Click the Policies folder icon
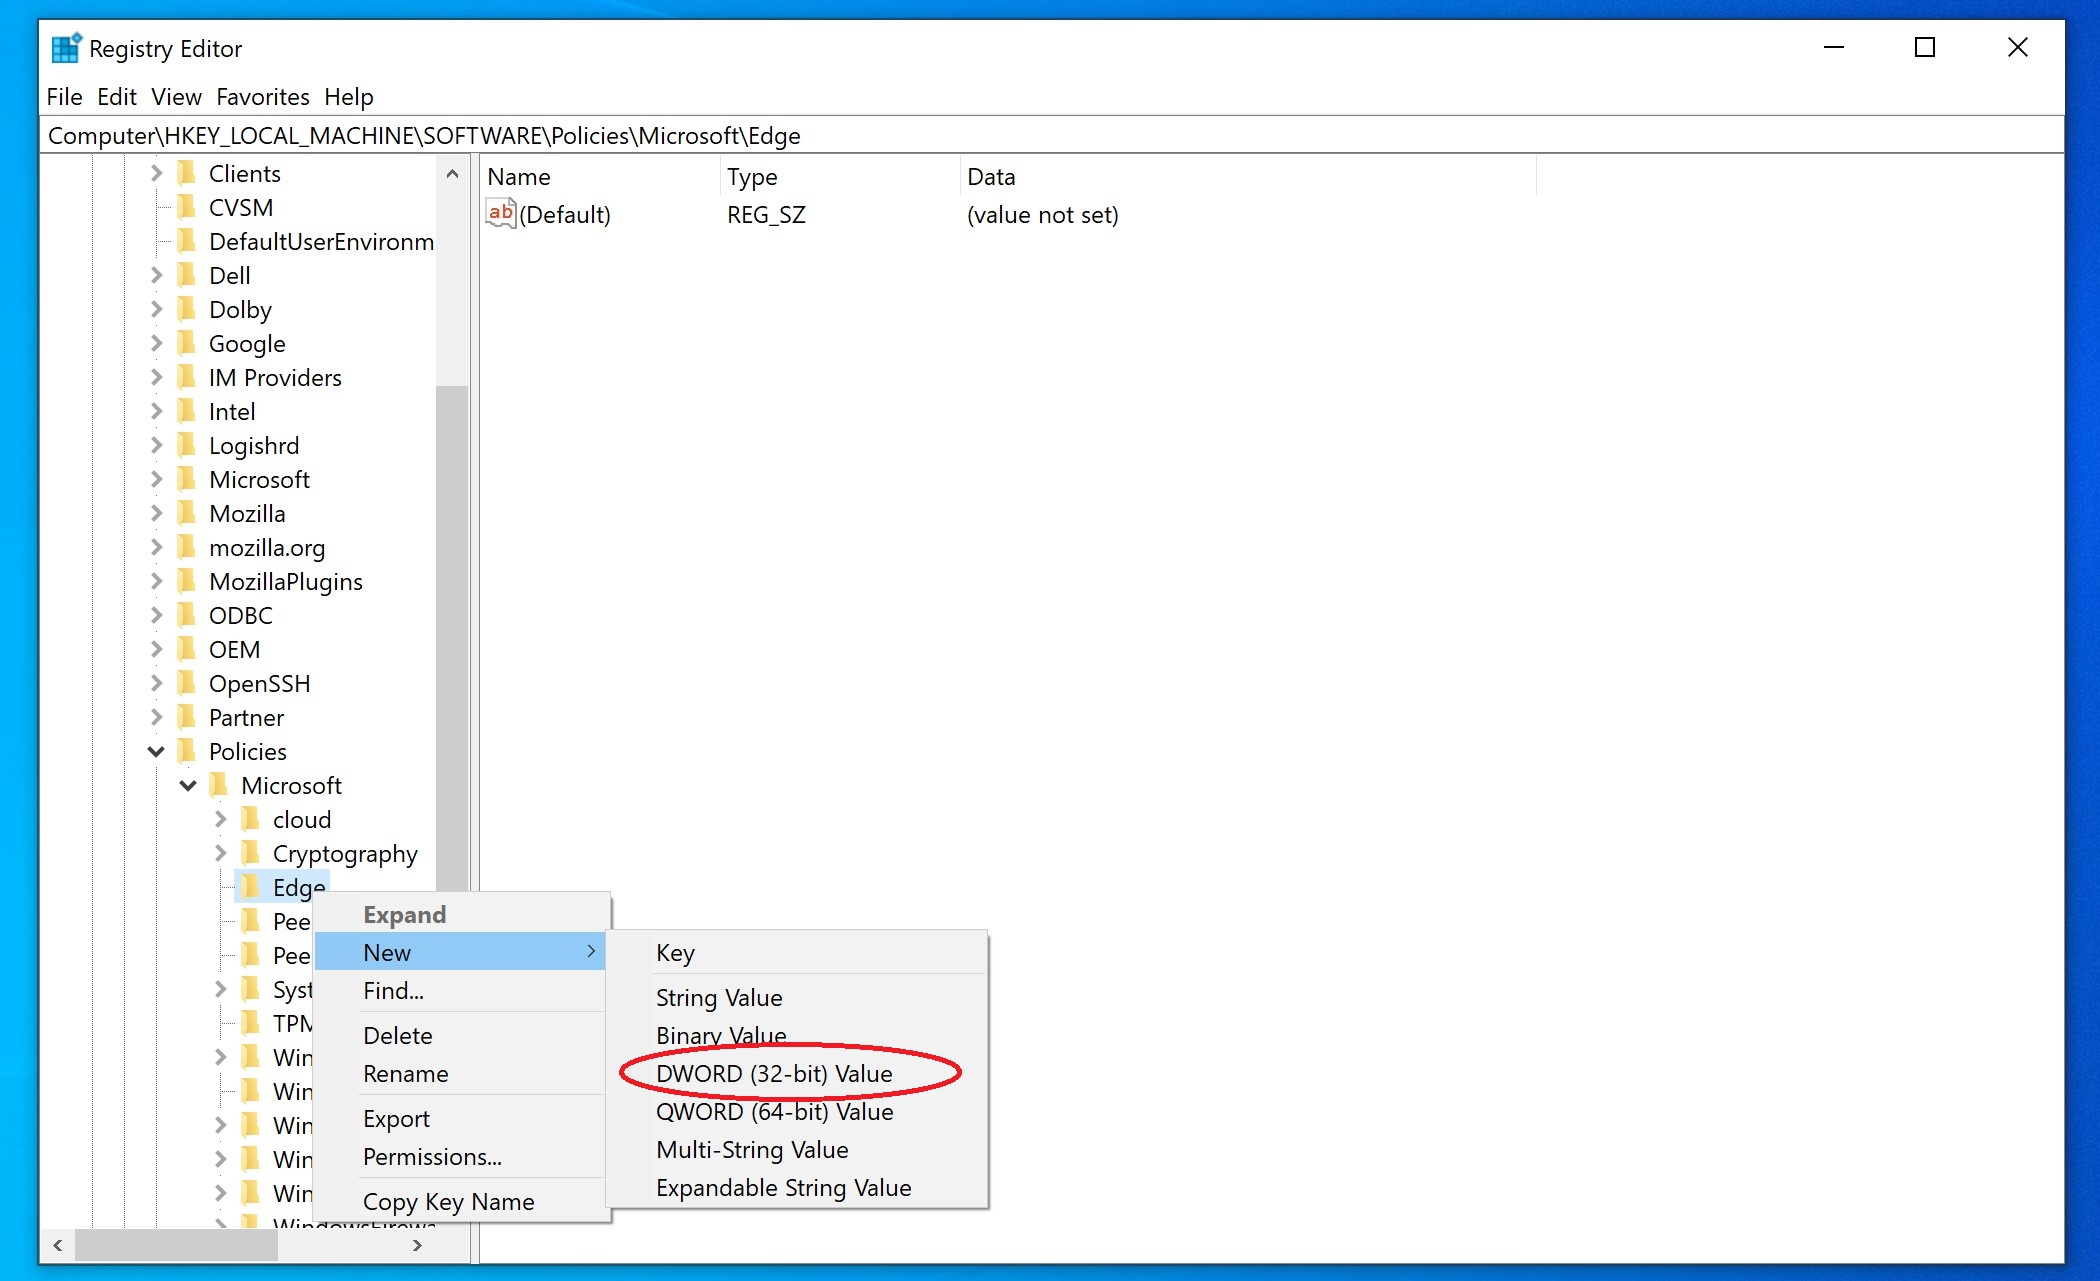2100x1281 pixels. point(186,751)
